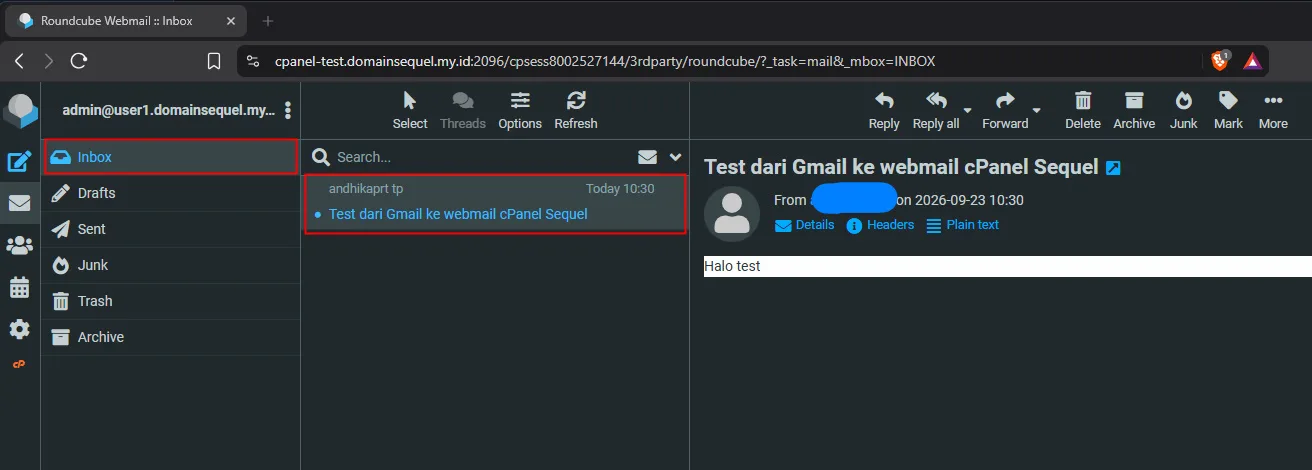Viewport: 1312px width, 470px height.
Task: Open the Mail section in sidebar
Action: [x=20, y=203]
